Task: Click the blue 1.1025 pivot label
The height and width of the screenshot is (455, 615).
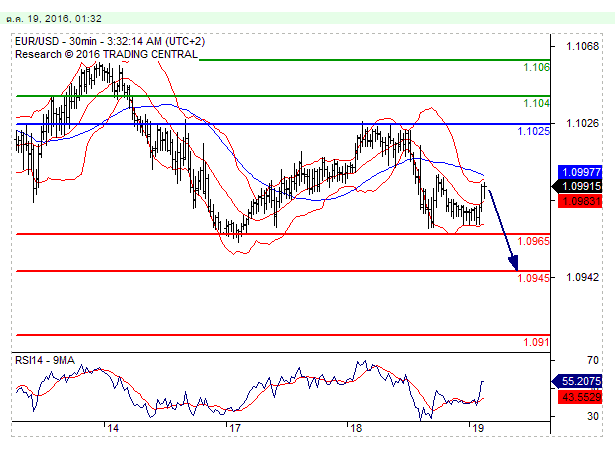Action: click(533, 131)
